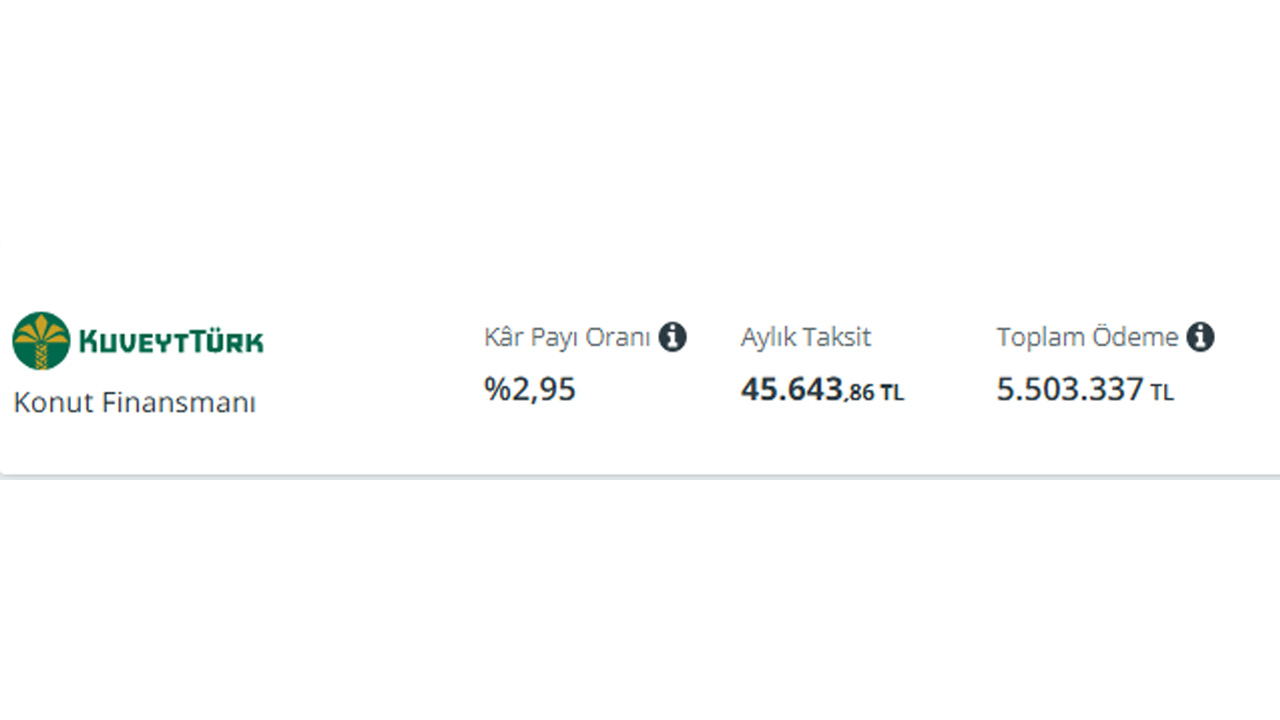Viewport: 1280px width, 720px height.
Task: Click the Toplam Ödeme label
Action: point(1088,338)
